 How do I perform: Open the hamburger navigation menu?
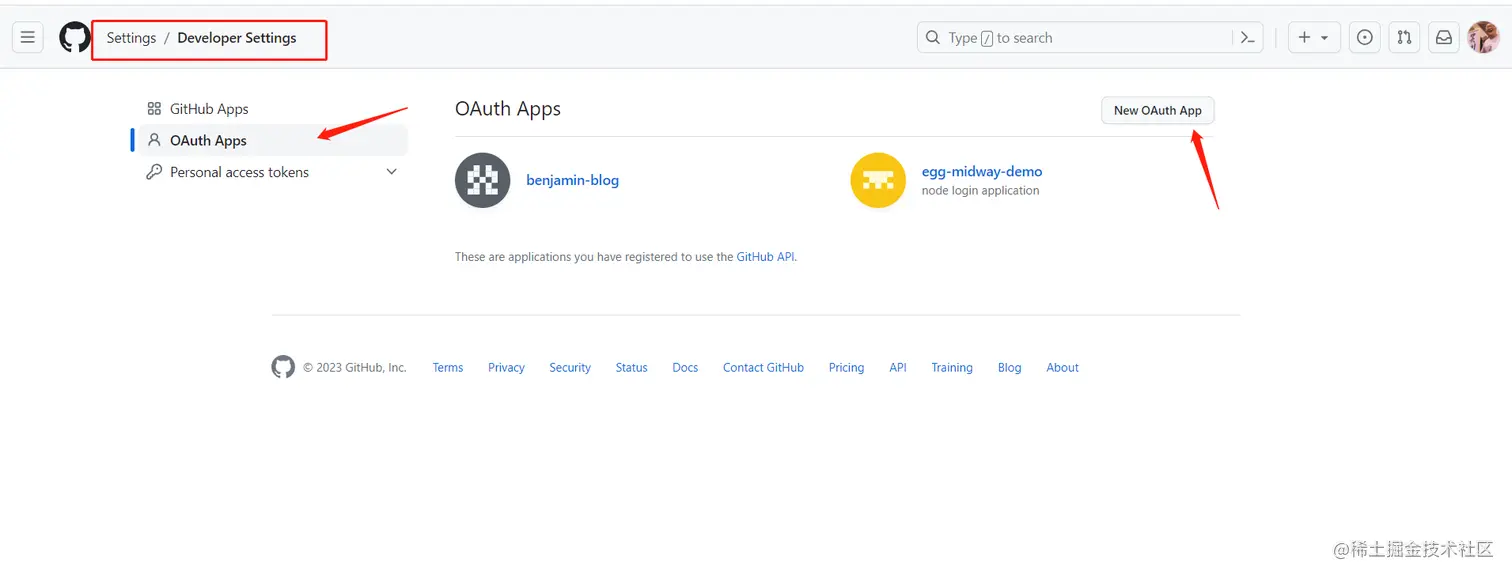[x=27, y=38]
